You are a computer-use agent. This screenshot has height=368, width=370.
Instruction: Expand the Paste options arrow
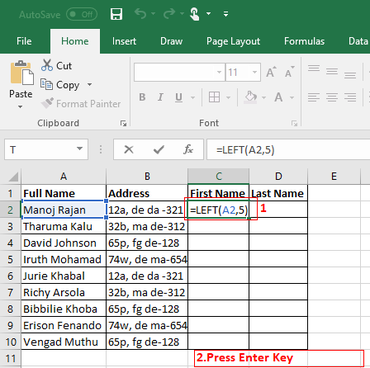(20, 107)
